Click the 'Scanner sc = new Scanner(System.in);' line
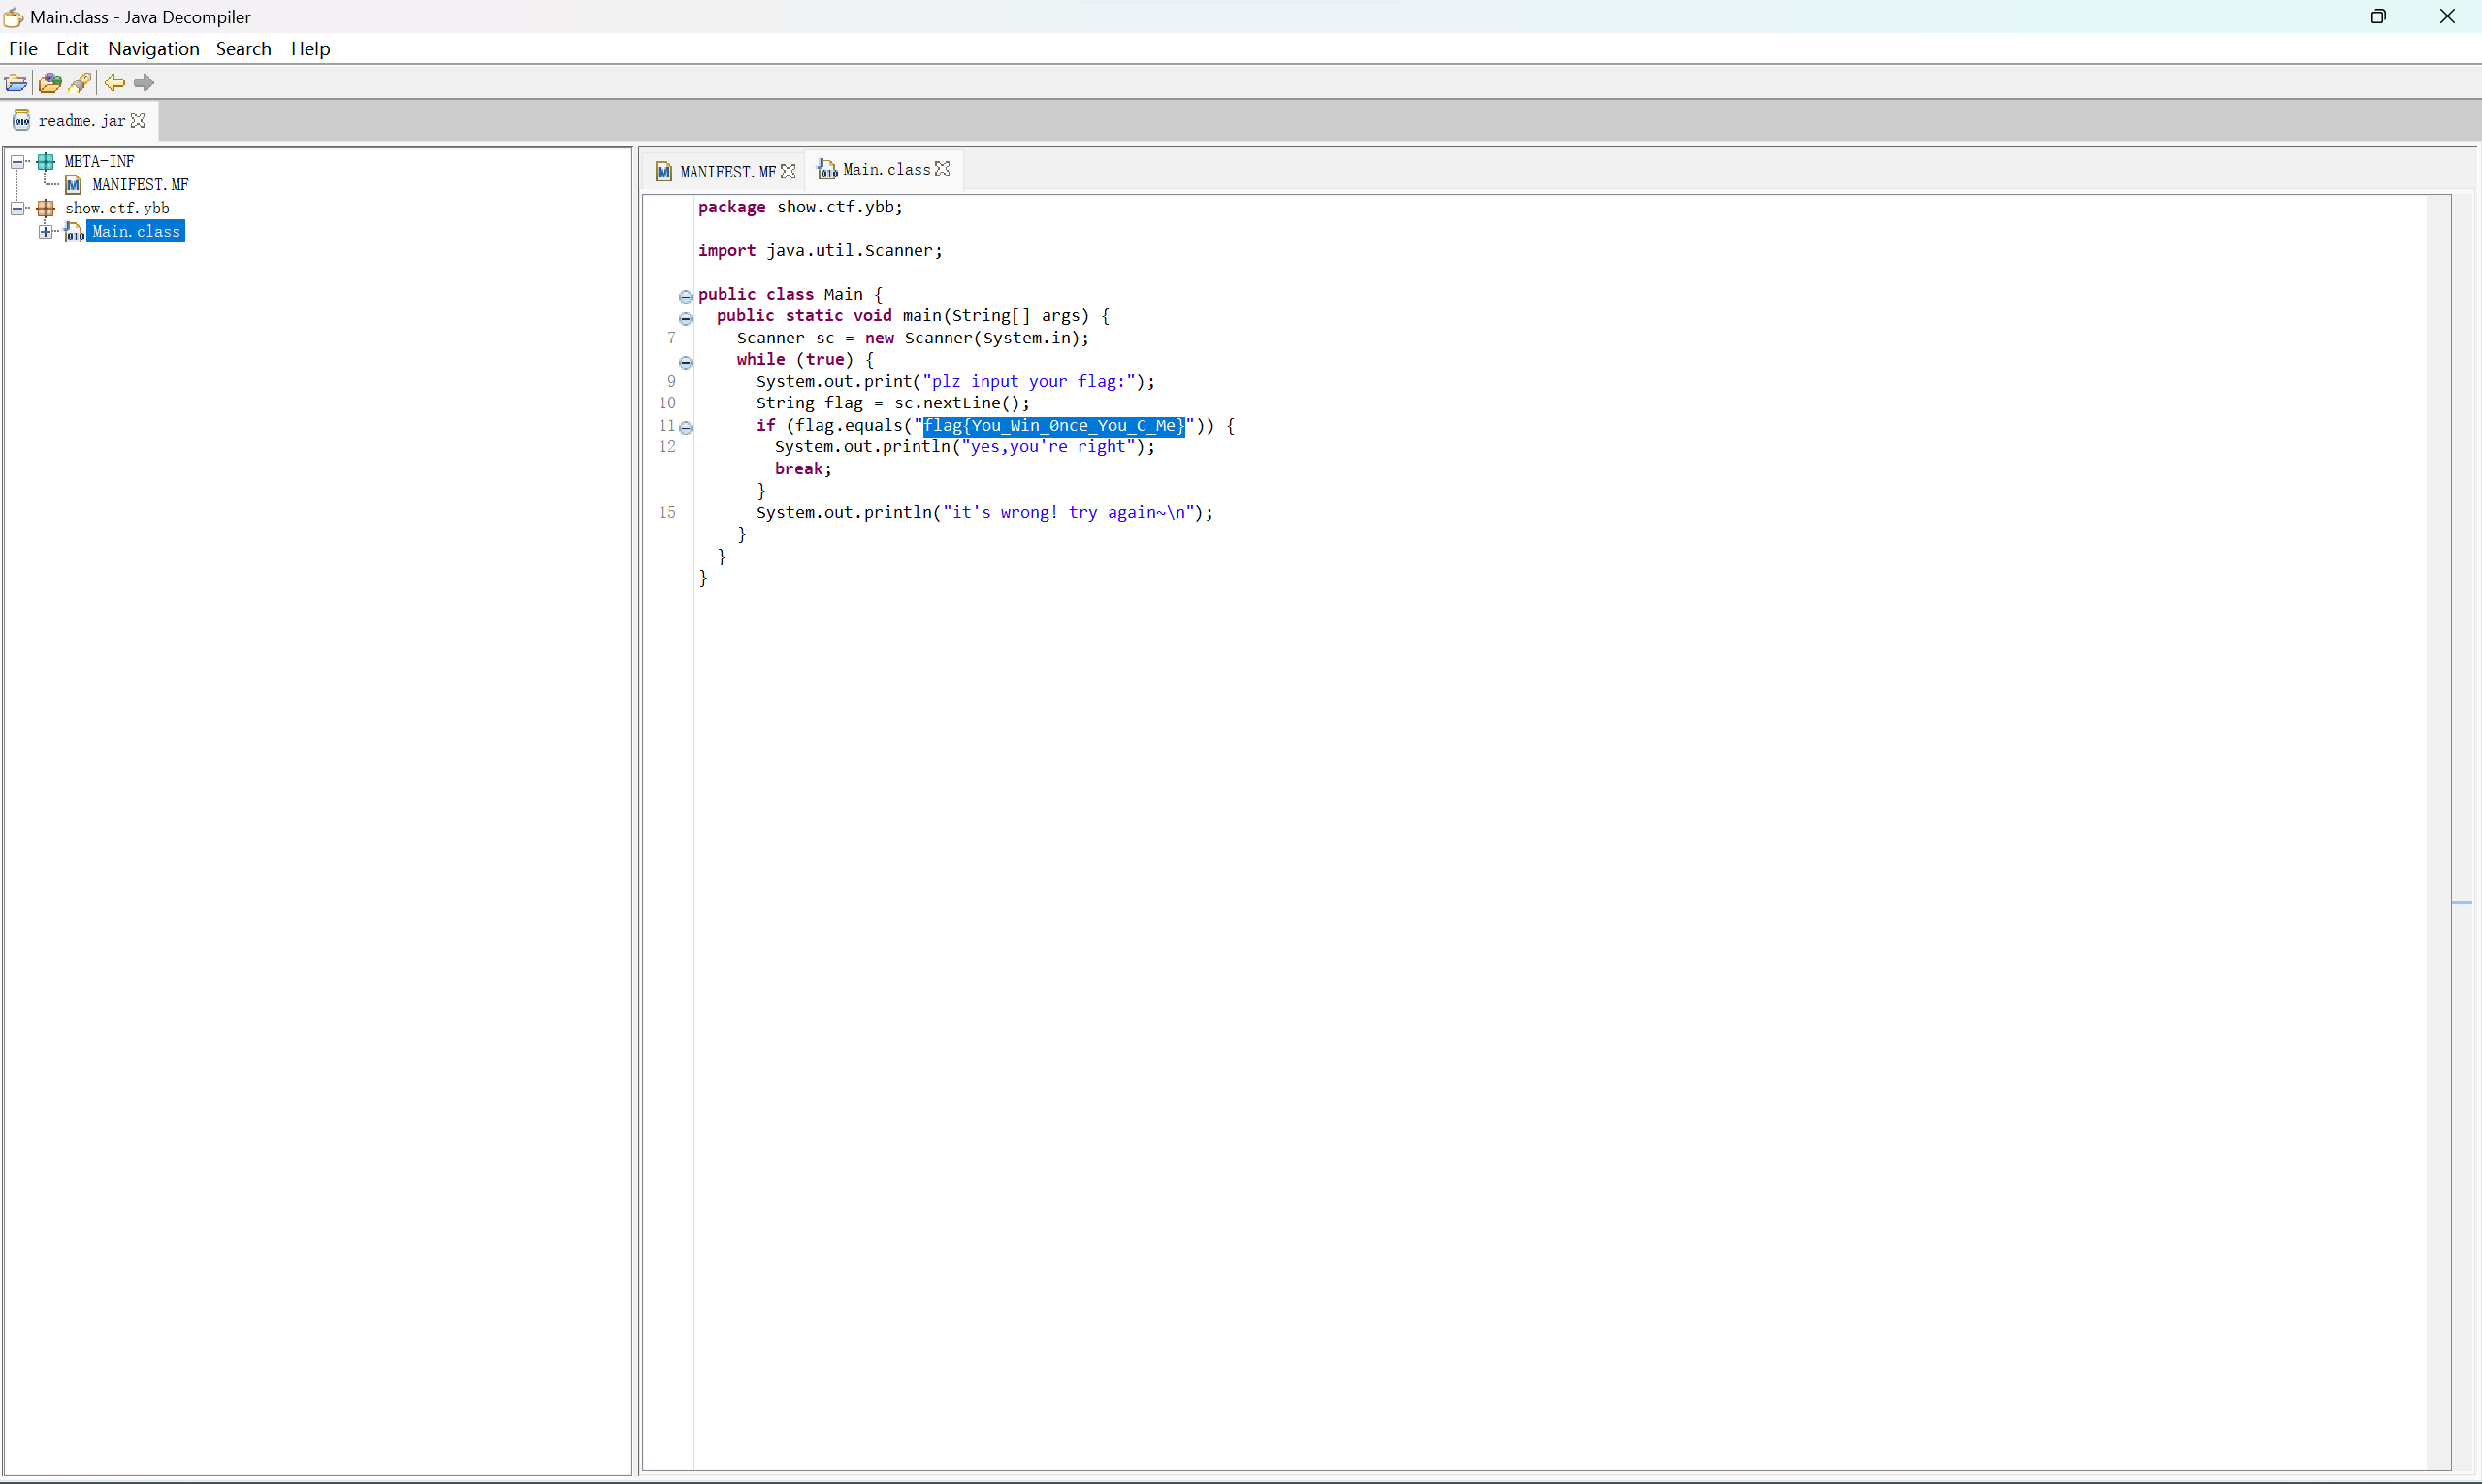 coord(913,338)
